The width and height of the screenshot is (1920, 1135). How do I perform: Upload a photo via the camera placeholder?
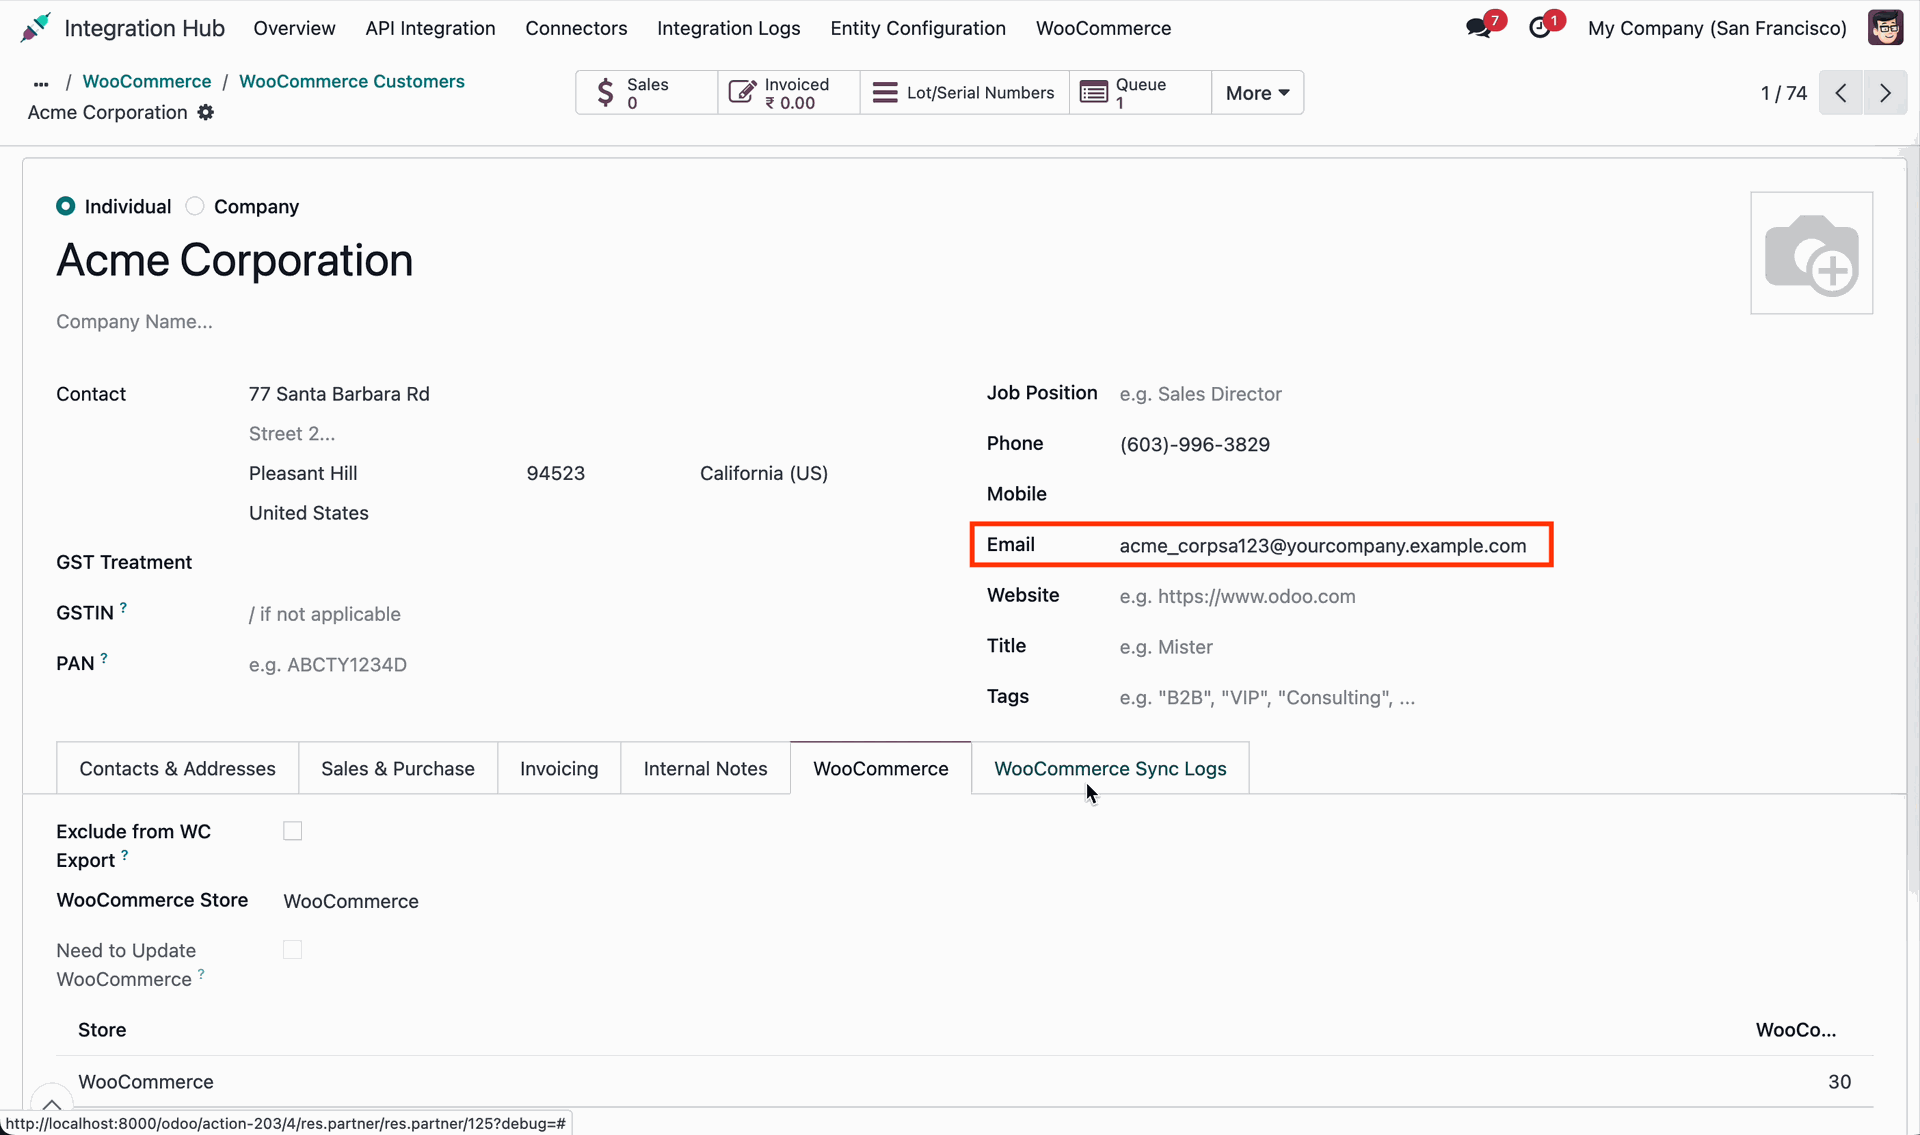1811,253
